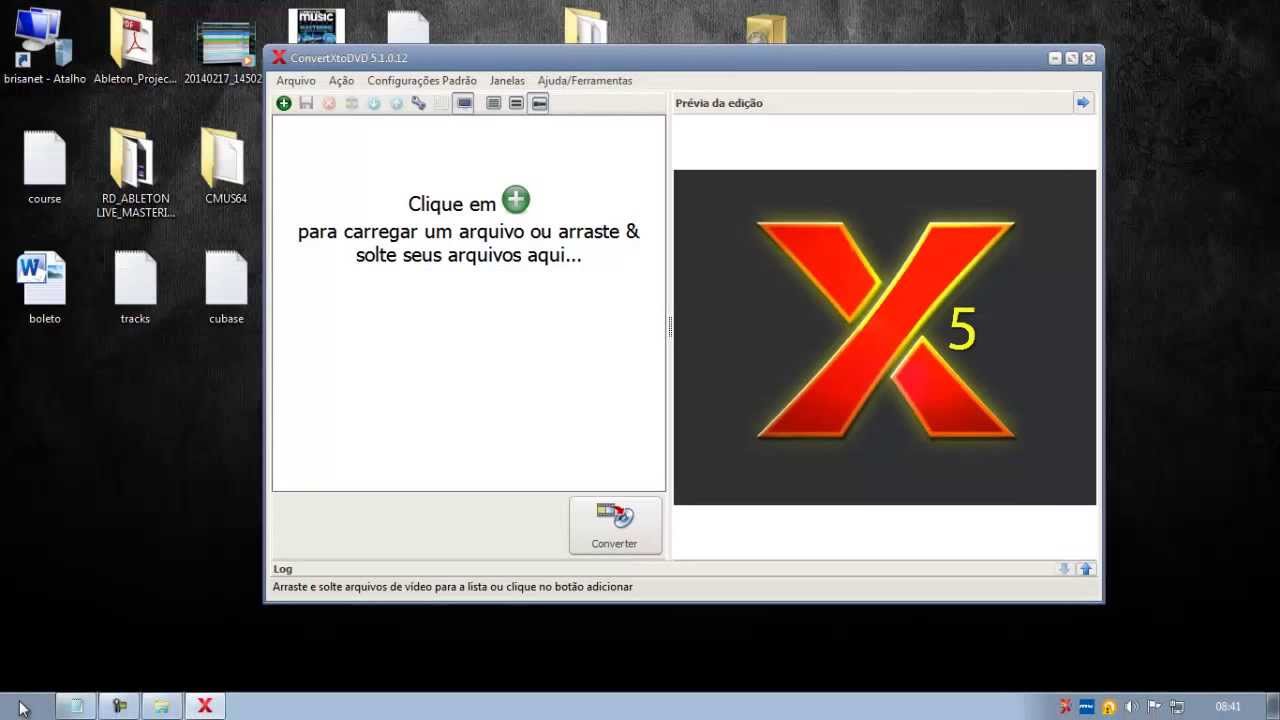Expand the Log panel with up arrow
The width and height of the screenshot is (1280, 720).
1086,569
